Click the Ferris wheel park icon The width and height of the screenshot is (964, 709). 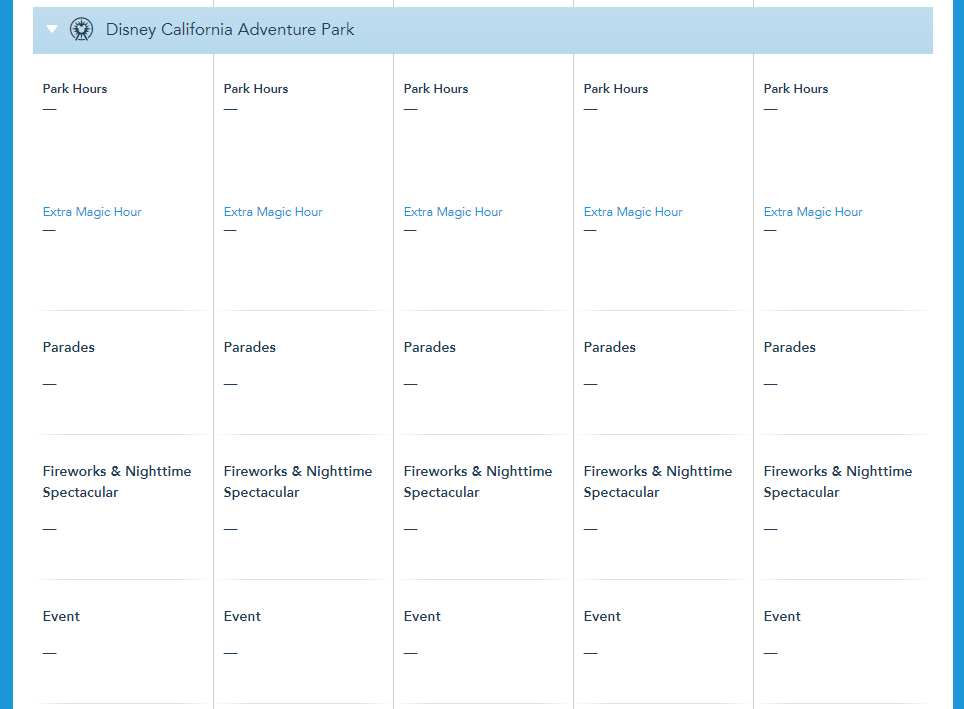81,30
